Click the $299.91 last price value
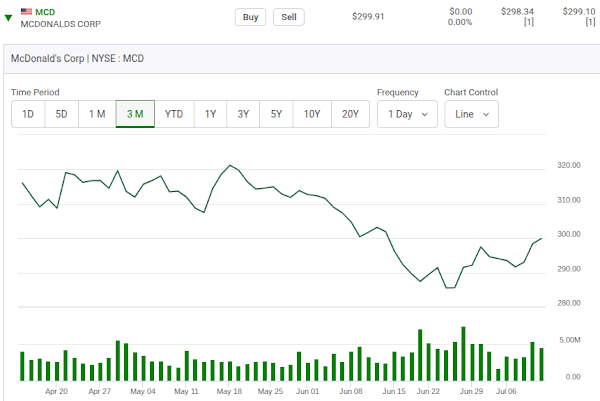This screenshot has height=401, width=600. click(368, 16)
